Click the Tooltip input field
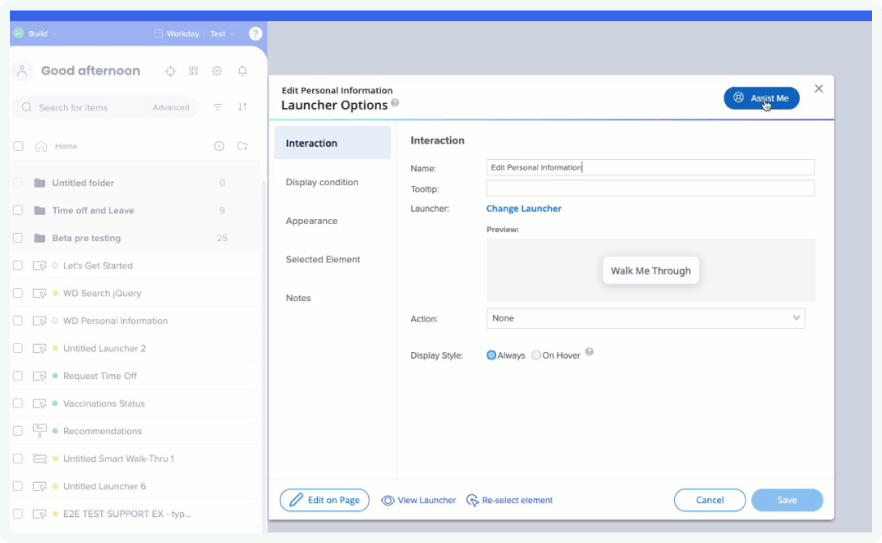Image resolution: width=882 pixels, height=543 pixels. tap(650, 189)
